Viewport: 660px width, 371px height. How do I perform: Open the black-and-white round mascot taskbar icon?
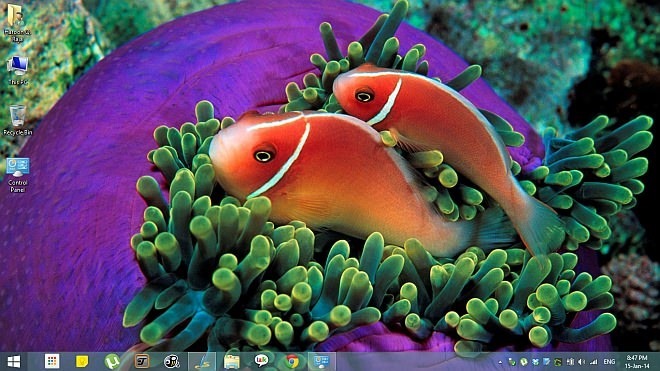tap(172, 361)
